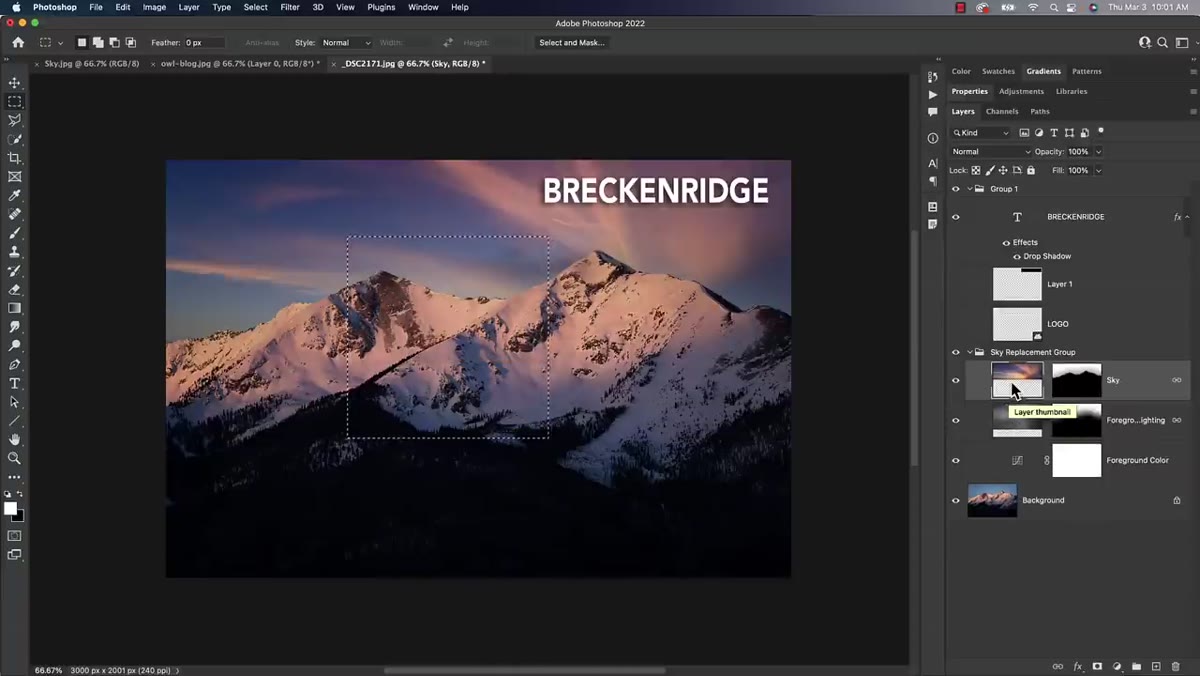
Task: Click the foreground color swatch
Action: [x=10, y=509]
